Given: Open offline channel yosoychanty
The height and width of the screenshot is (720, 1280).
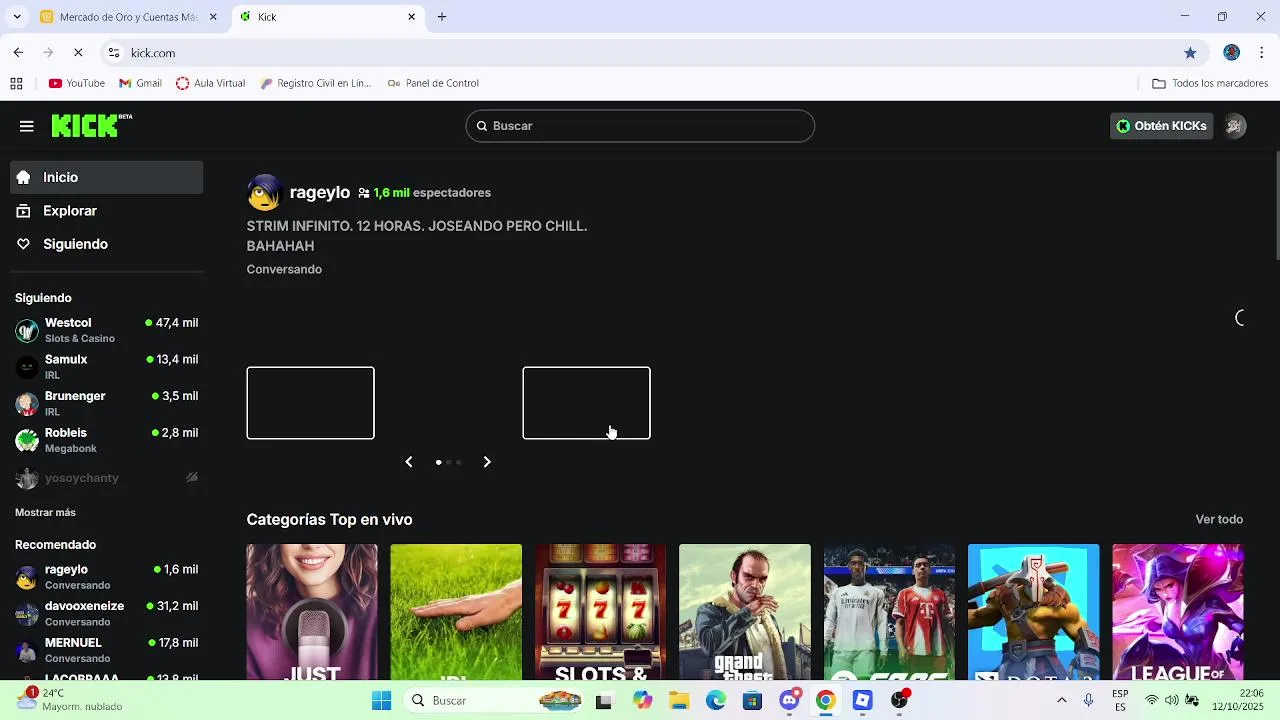Looking at the screenshot, I should (x=107, y=478).
